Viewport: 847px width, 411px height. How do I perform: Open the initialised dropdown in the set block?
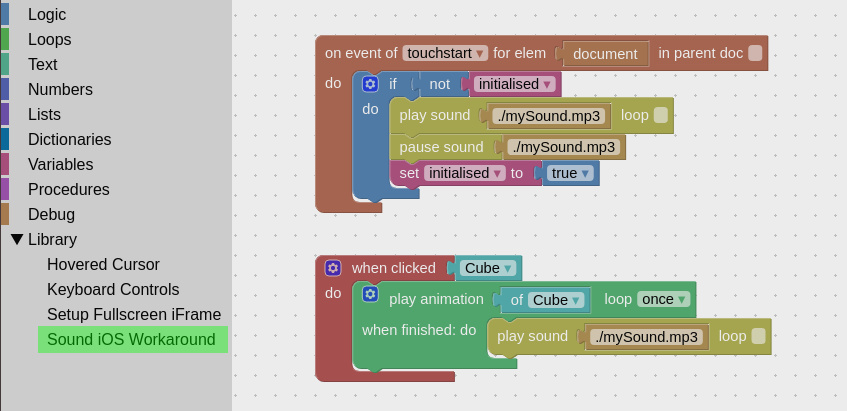click(x=465, y=173)
